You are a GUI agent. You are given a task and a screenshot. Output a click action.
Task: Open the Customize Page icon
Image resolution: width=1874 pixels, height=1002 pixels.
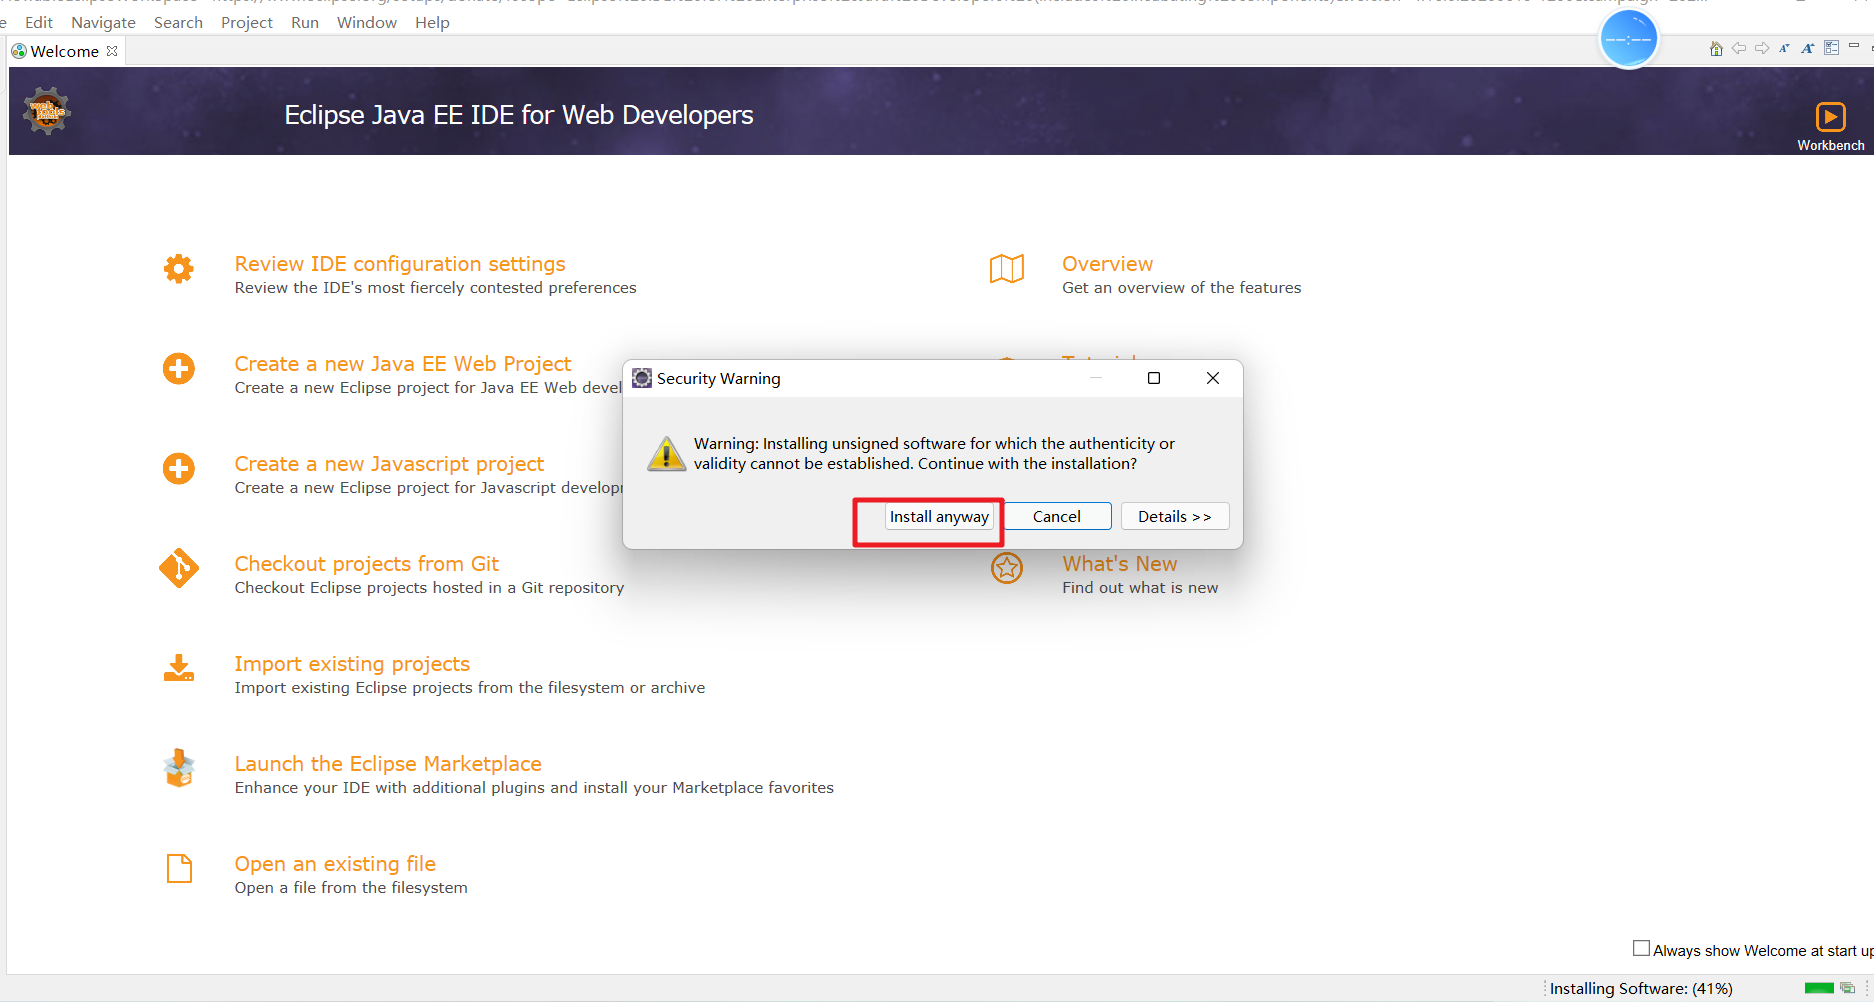click(1832, 47)
